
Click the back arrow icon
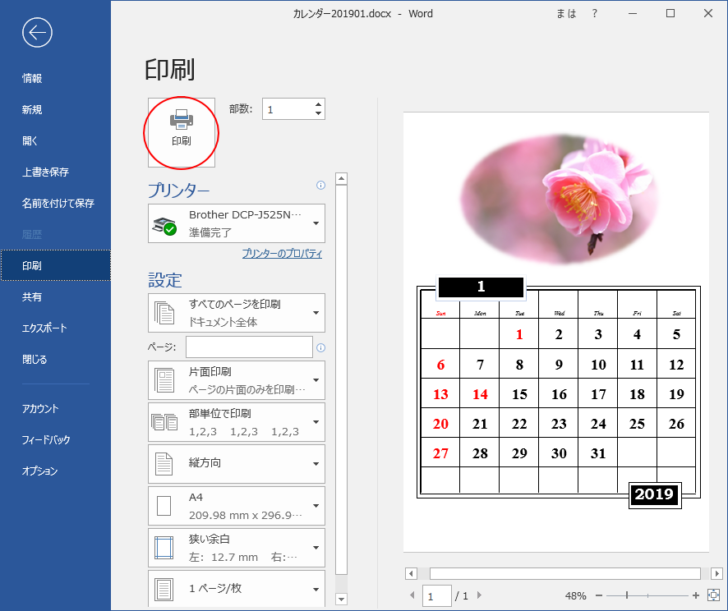(x=37, y=33)
